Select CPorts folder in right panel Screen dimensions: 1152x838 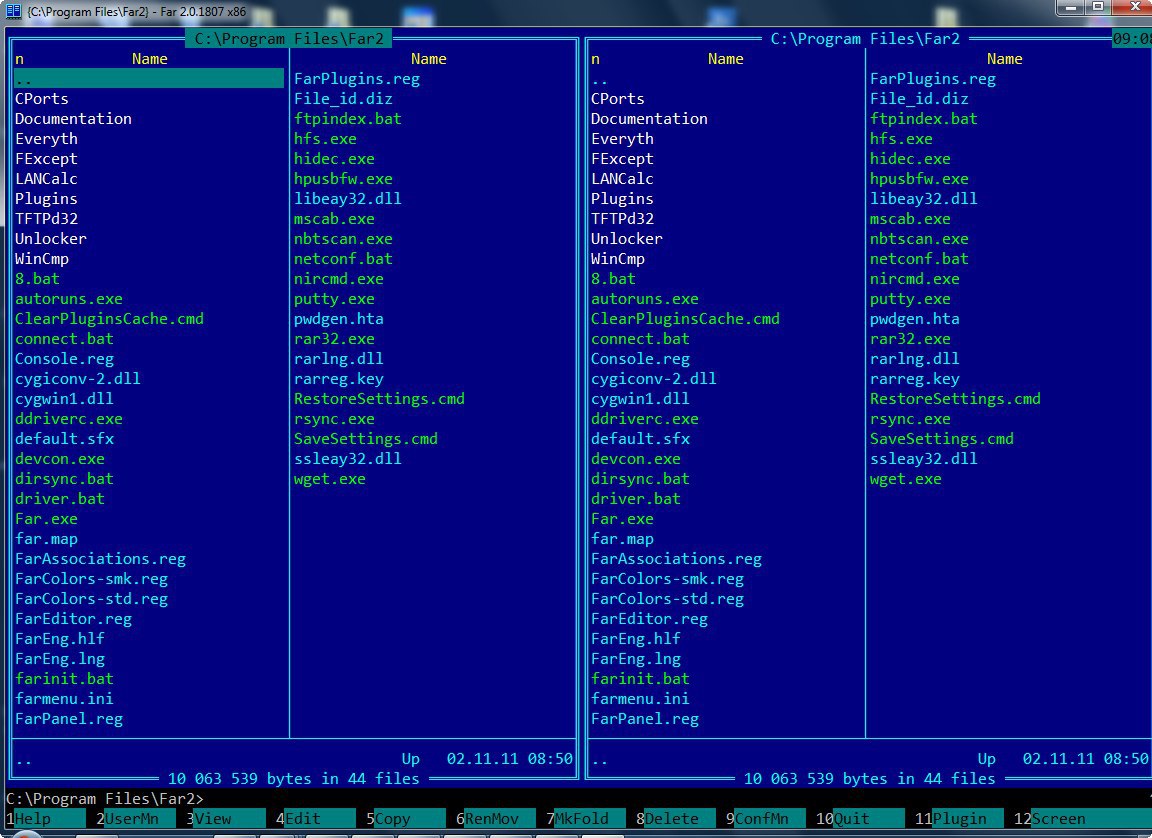pyautogui.click(x=618, y=98)
